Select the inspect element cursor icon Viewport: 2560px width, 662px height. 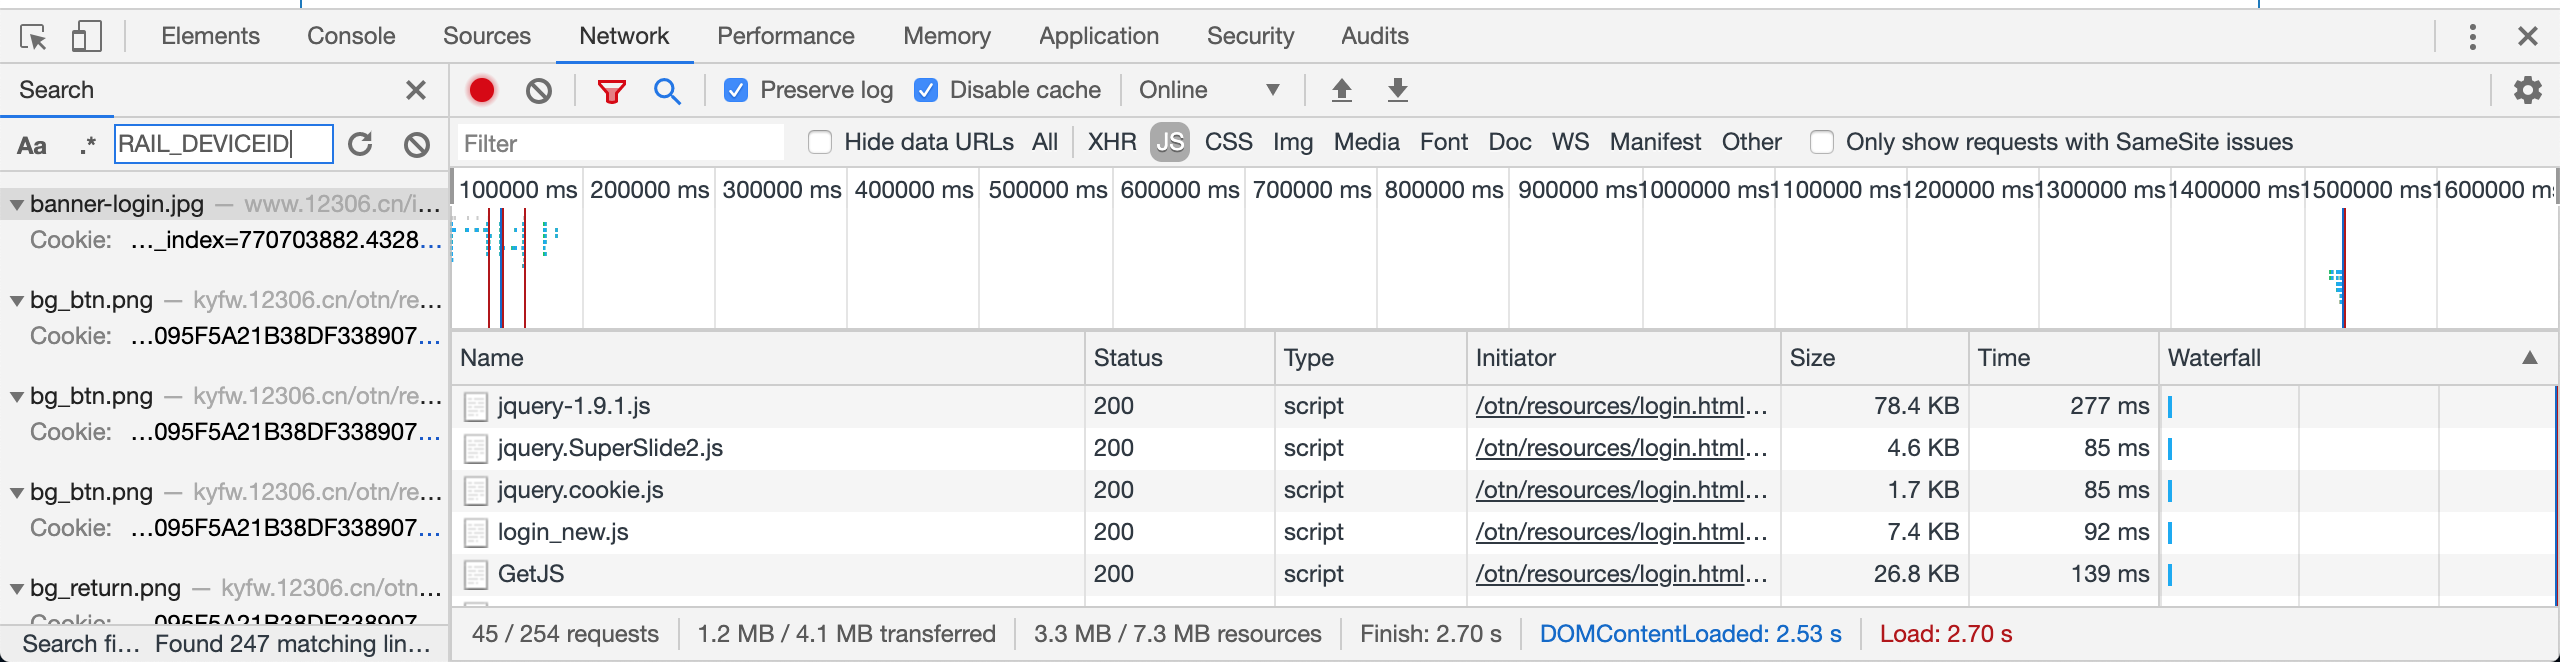click(x=33, y=37)
